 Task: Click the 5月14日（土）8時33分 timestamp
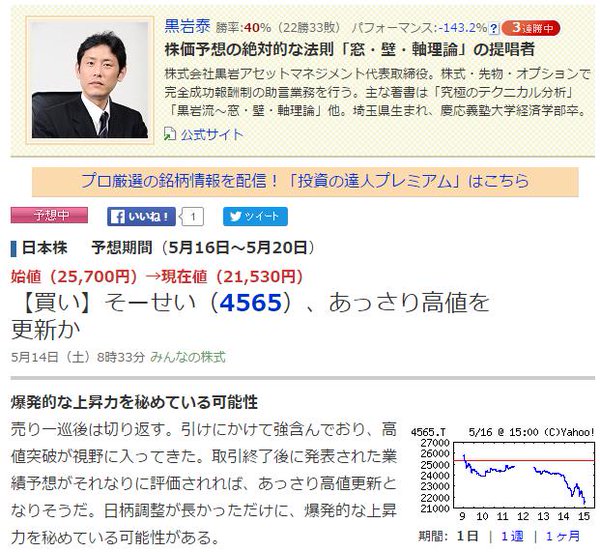pyautogui.click(x=78, y=357)
